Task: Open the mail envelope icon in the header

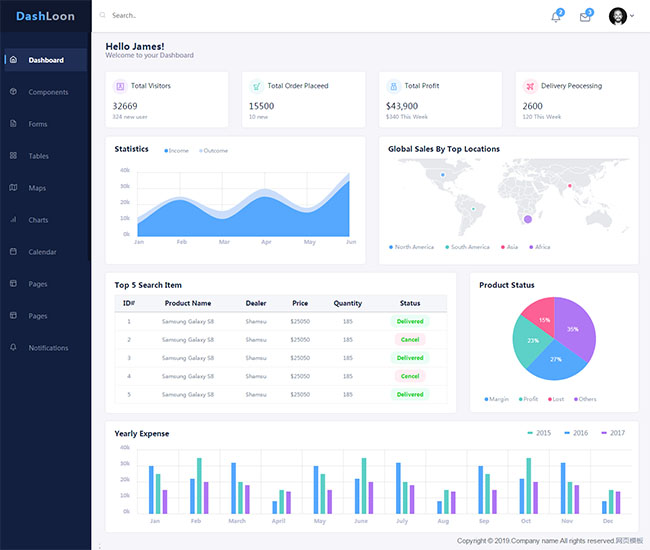Action: click(x=585, y=17)
